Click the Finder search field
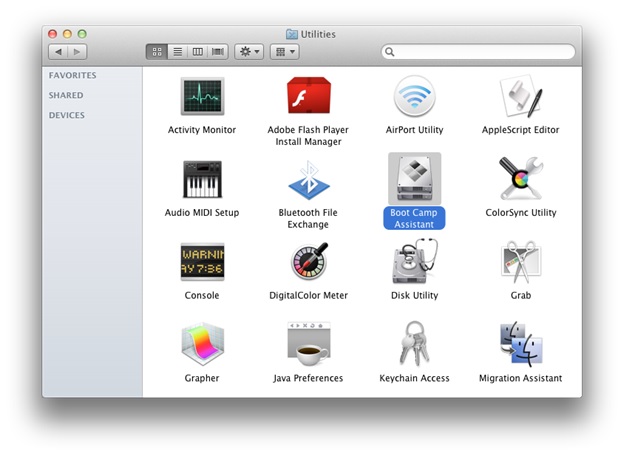This screenshot has width=624, height=456. pyautogui.click(x=478, y=52)
